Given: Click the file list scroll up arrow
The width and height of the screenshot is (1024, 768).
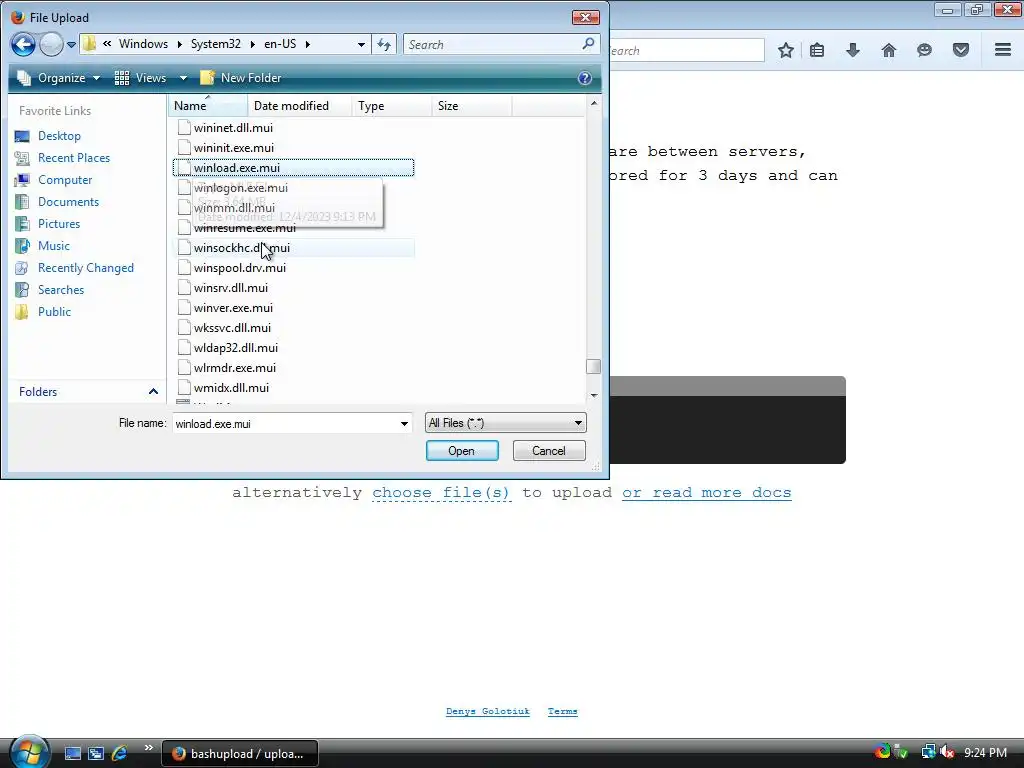Looking at the screenshot, I should tap(594, 103).
